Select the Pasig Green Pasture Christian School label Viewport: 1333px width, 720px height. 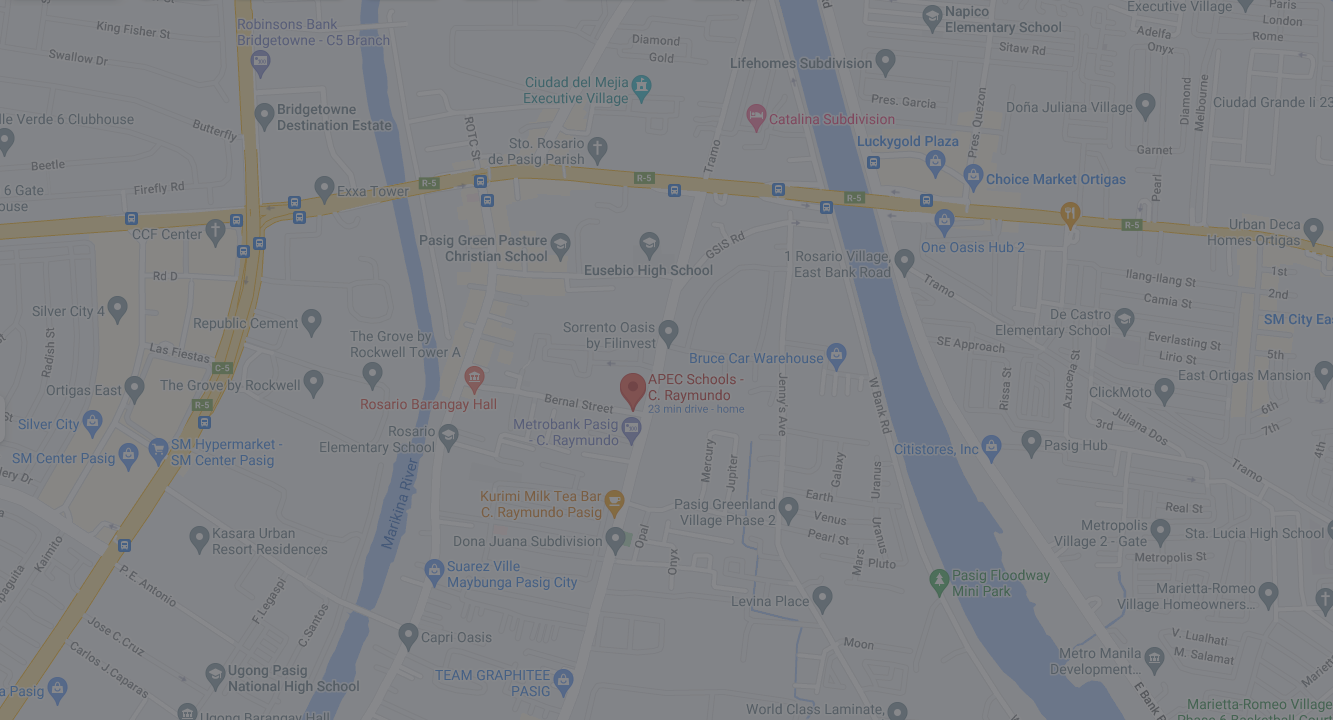483,248
